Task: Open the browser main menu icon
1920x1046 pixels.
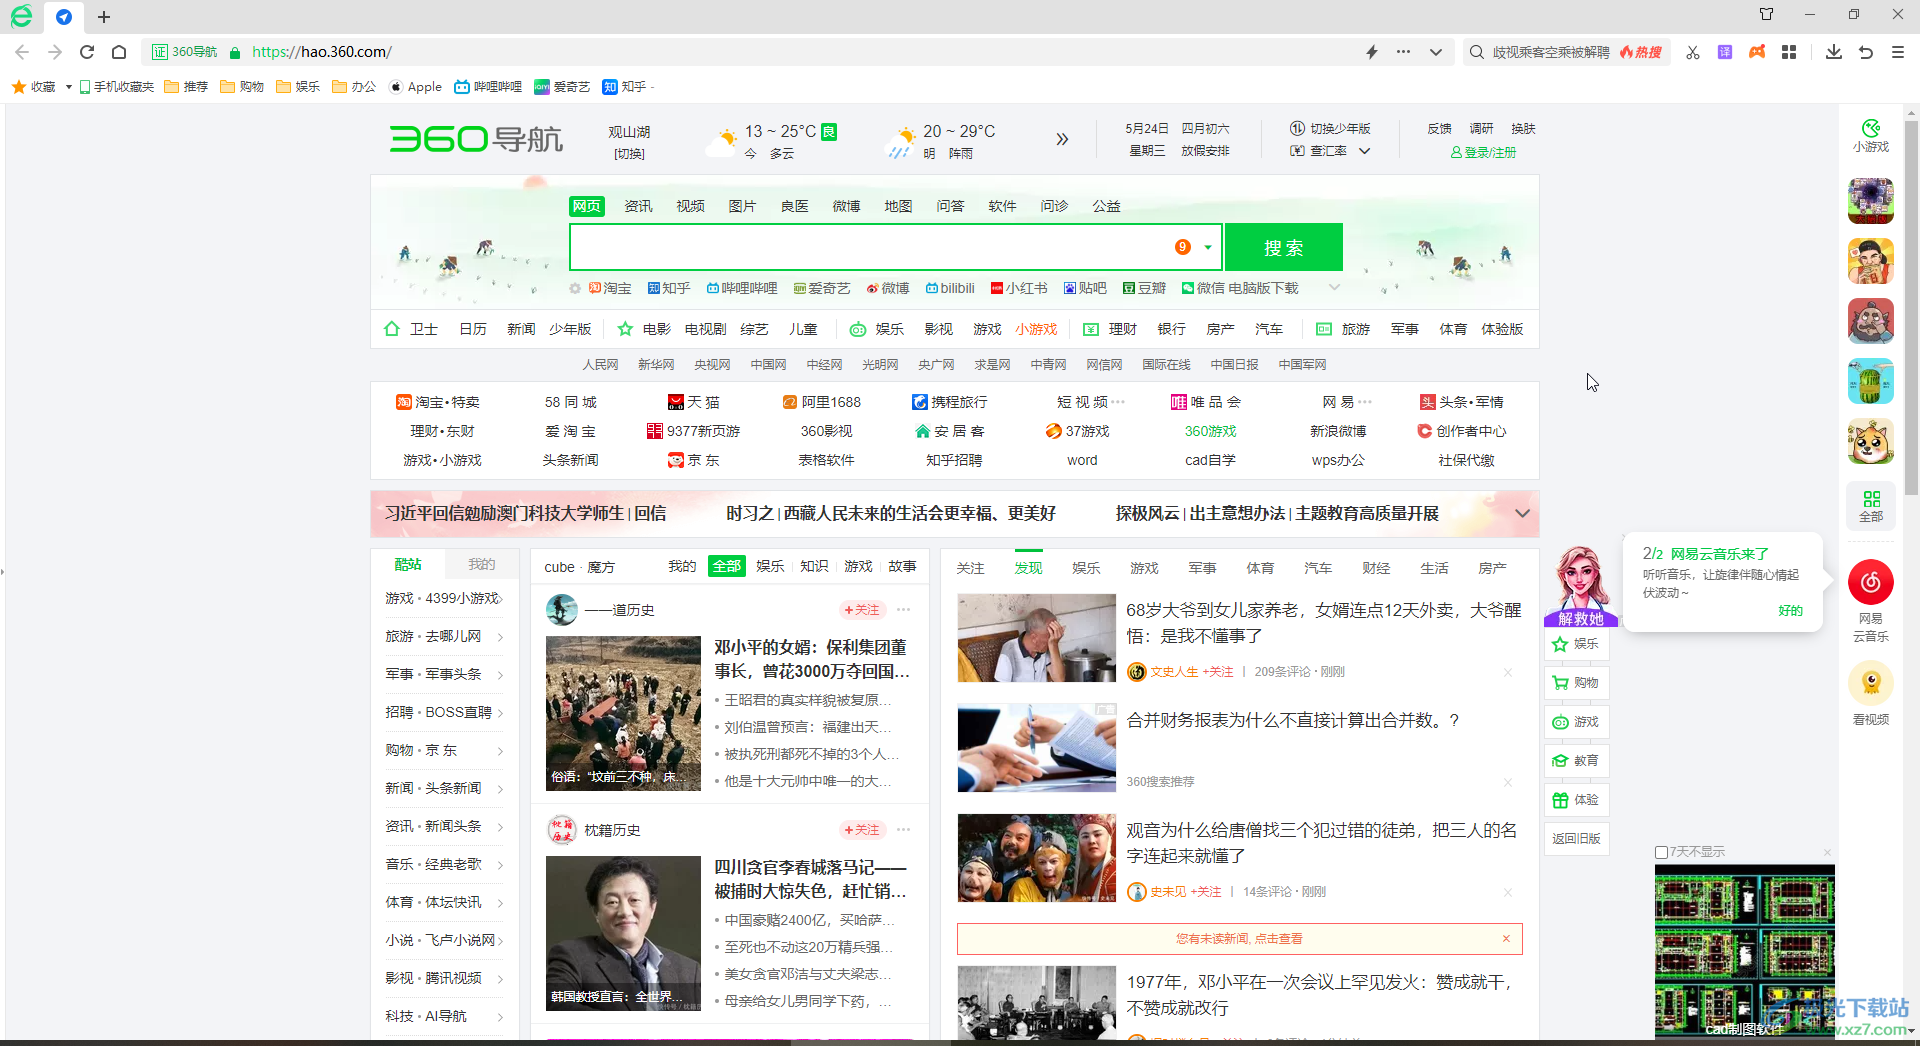Action: tap(1898, 52)
